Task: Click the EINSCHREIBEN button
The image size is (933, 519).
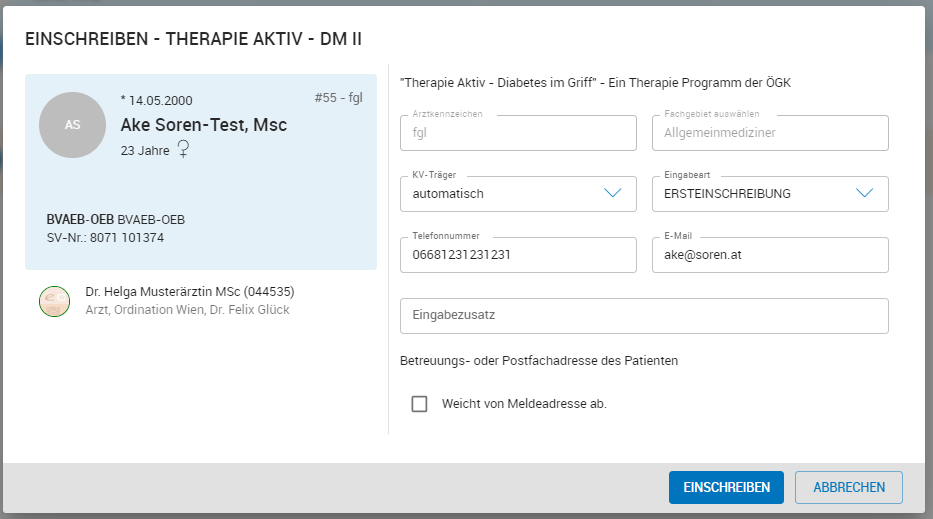Action: (x=726, y=487)
